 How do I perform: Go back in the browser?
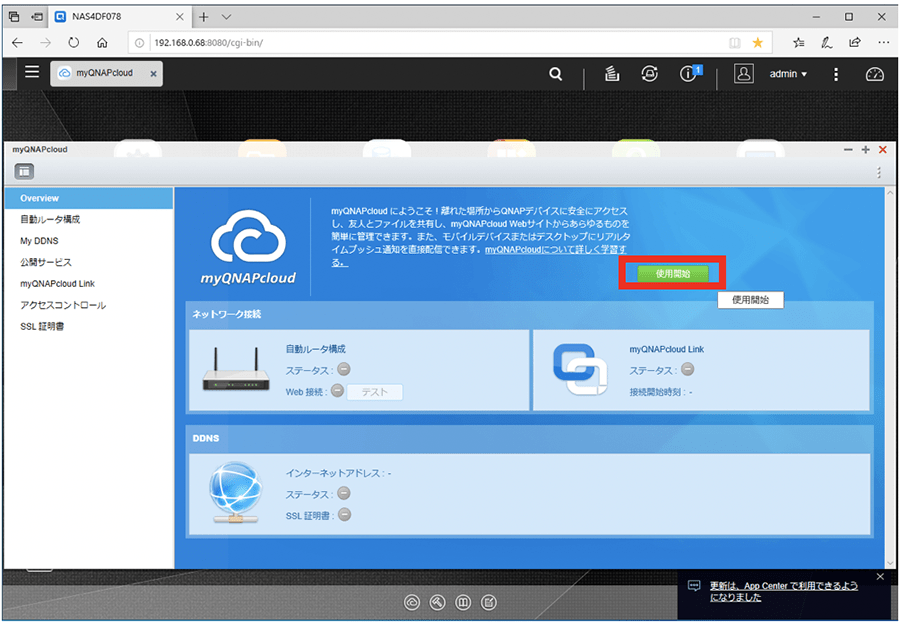(18, 43)
